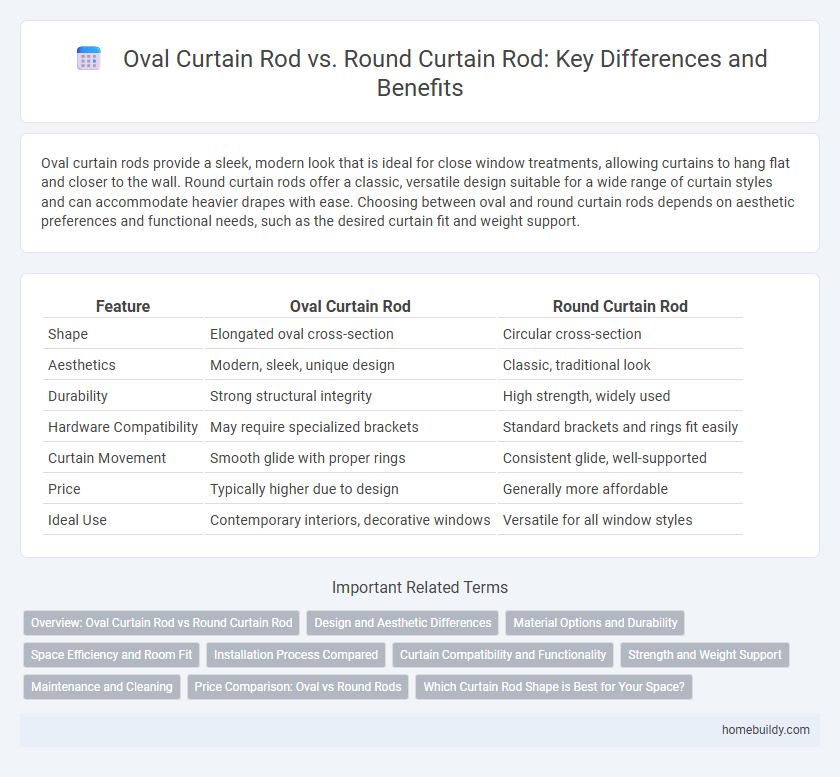
Task: Open the 'Maintenance and Cleaning' tag
Action: pos(102,687)
